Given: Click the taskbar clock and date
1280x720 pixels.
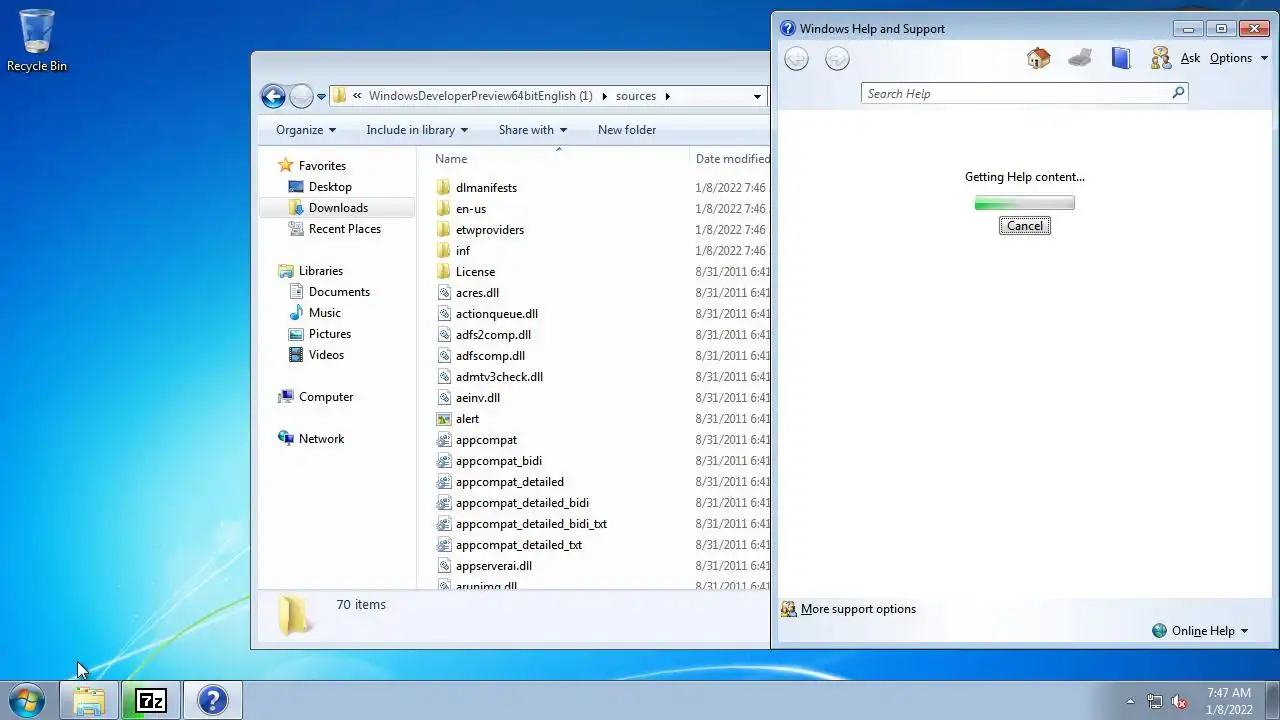Looking at the screenshot, I should pyautogui.click(x=1229, y=701).
